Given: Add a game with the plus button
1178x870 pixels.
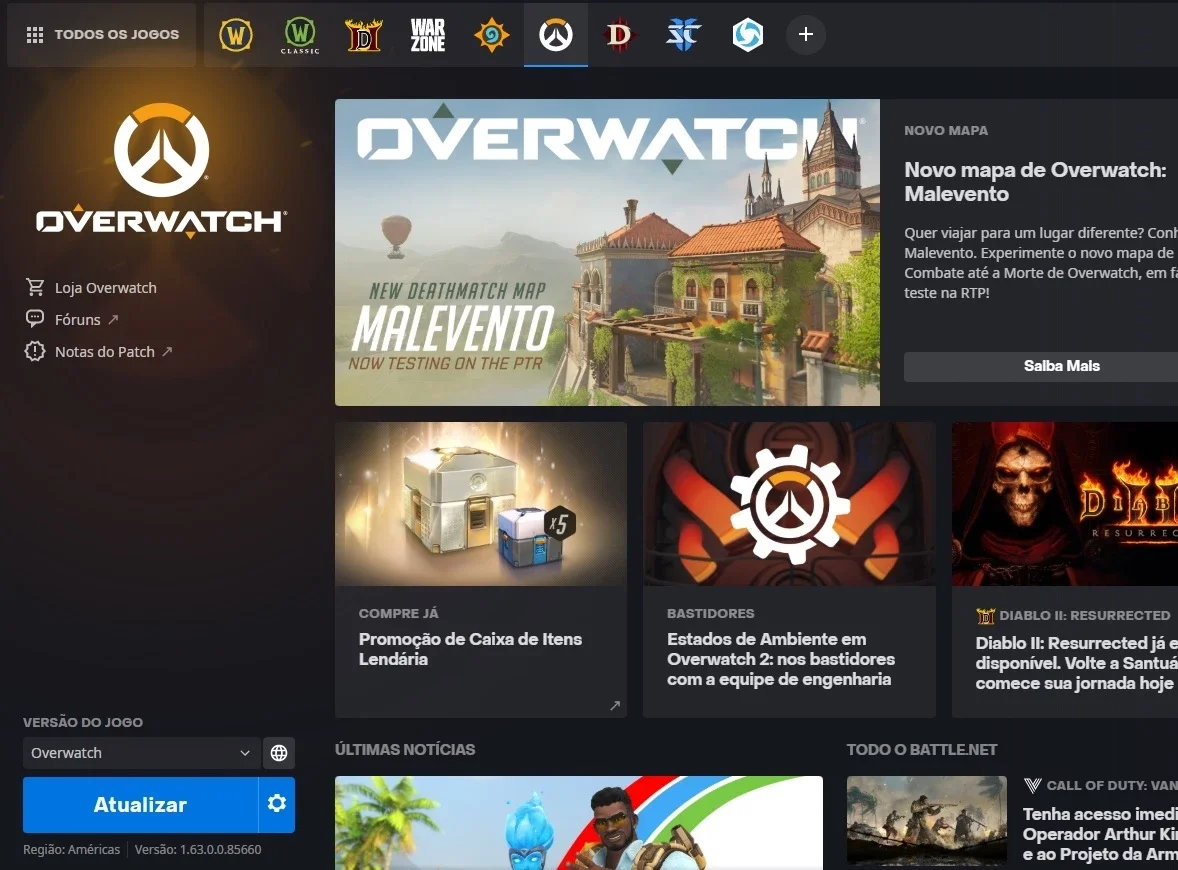Looking at the screenshot, I should click(x=805, y=35).
